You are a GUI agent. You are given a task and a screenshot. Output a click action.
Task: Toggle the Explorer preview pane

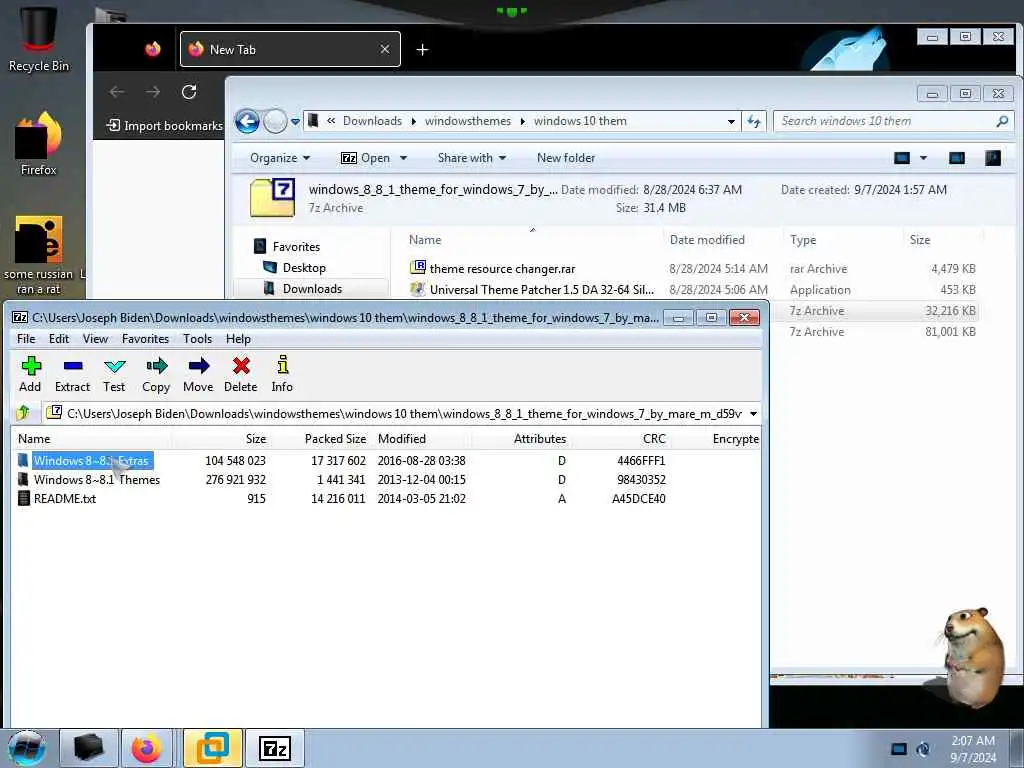pos(957,158)
